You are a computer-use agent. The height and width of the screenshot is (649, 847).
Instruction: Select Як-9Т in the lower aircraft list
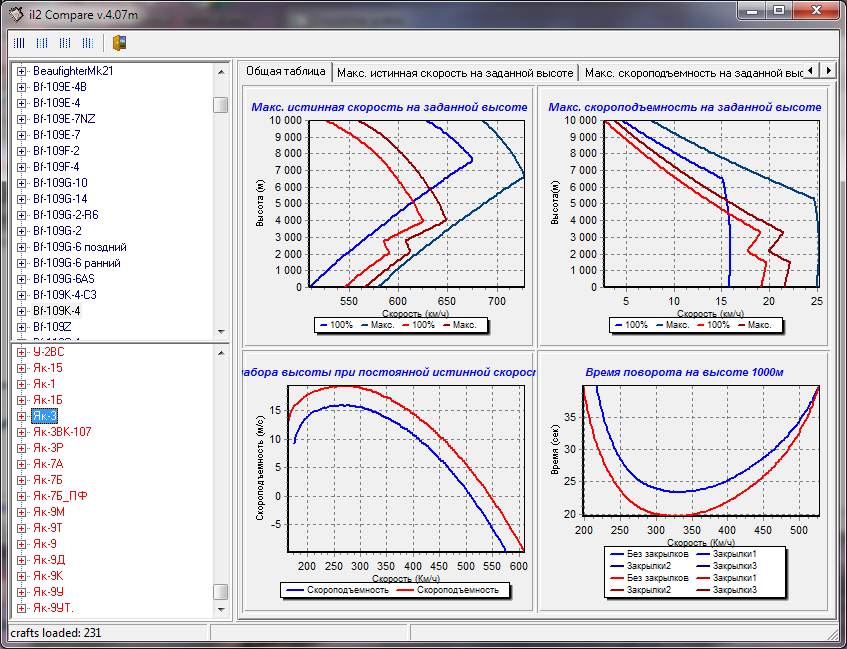48,528
